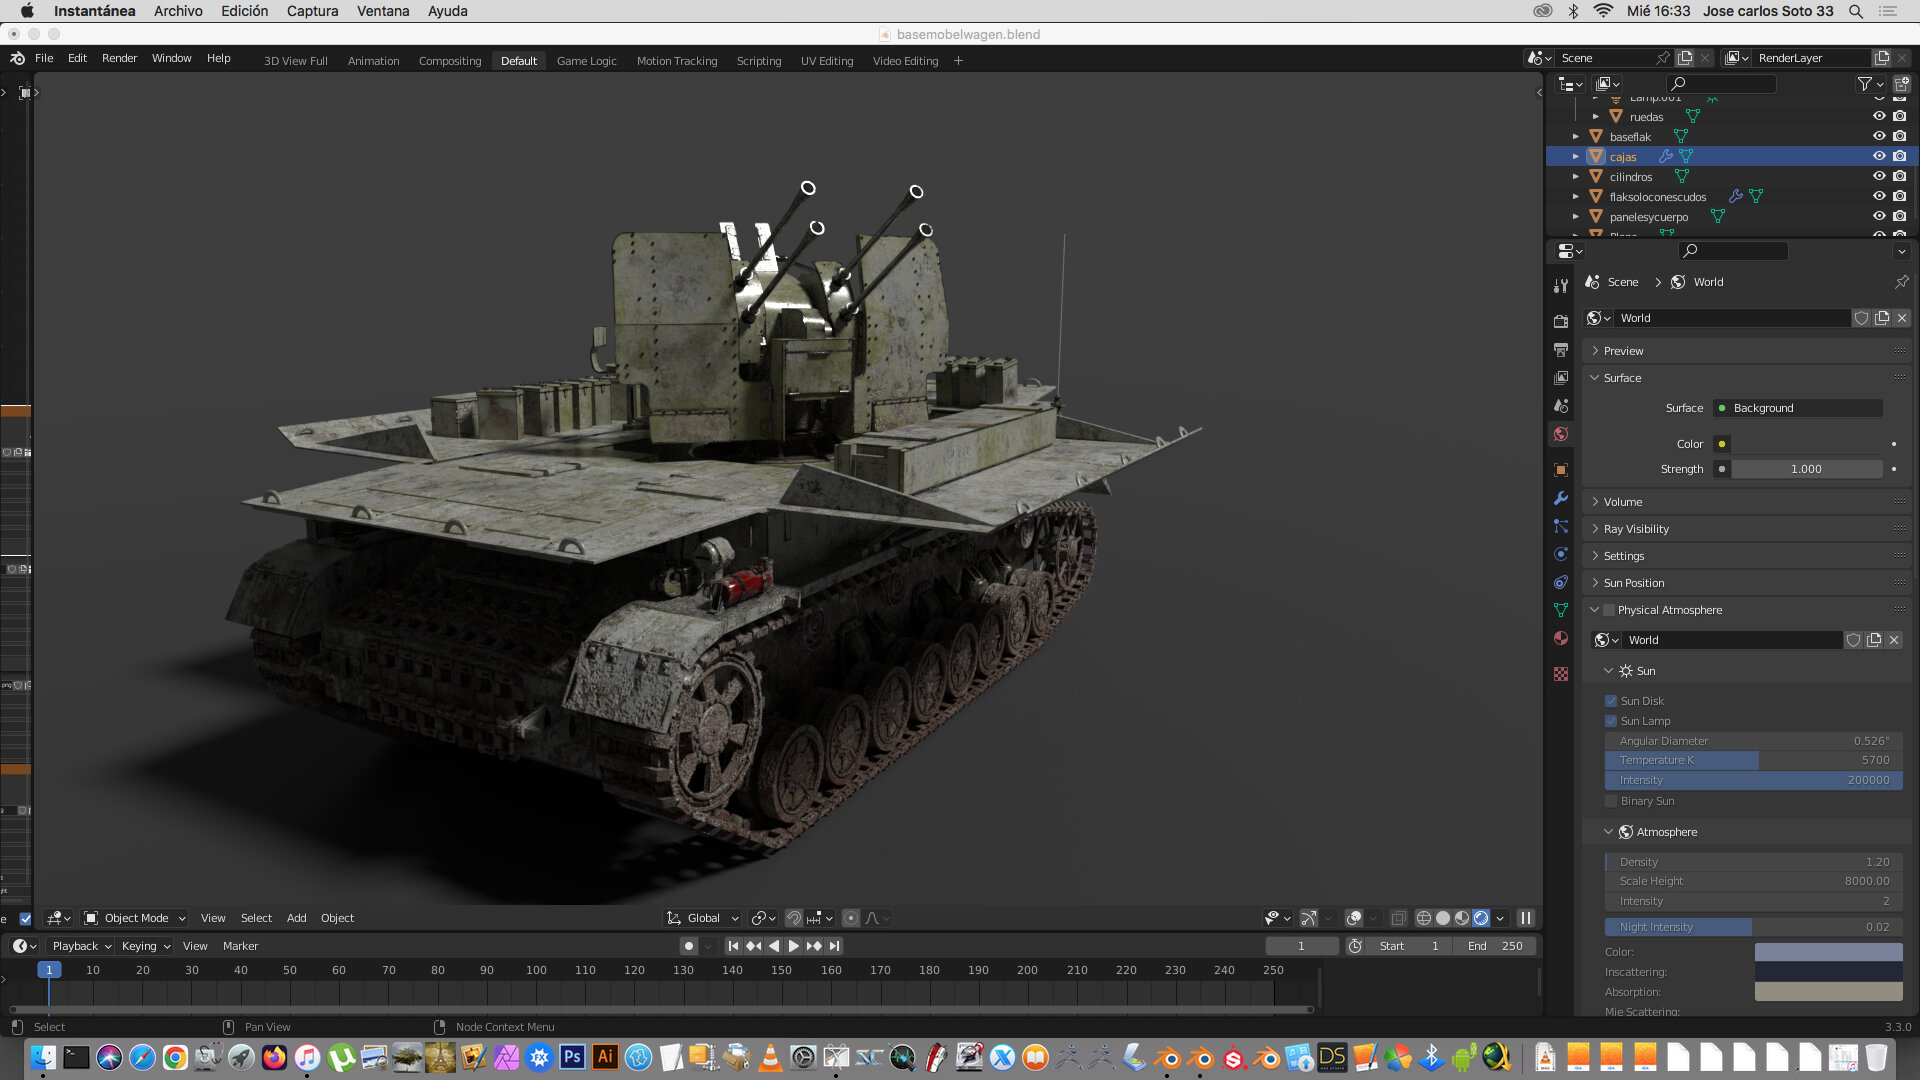Image resolution: width=1920 pixels, height=1080 pixels.
Task: Click the Blender logo menu icon
Action: [x=18, y=58]
